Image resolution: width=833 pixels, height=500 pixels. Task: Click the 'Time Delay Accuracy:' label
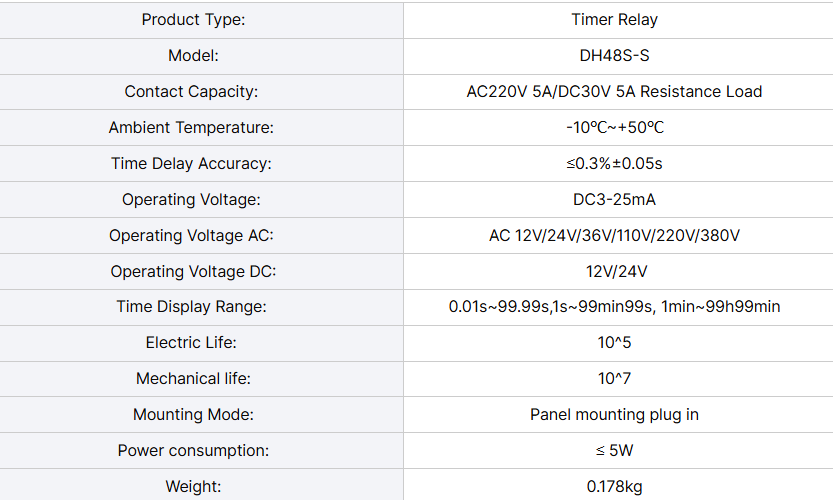(x=191, y=164)
